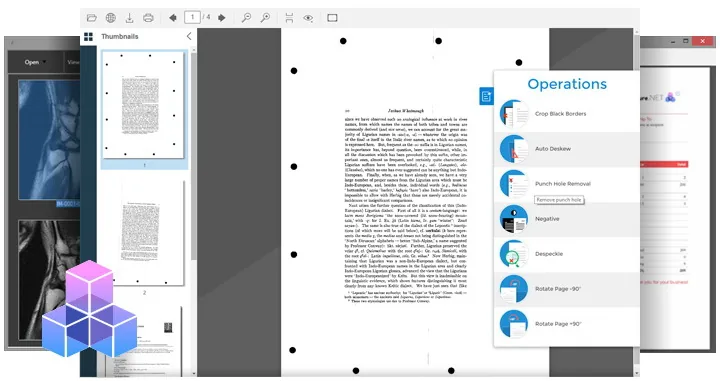Select the second page thumbnail
This screenshot has width=720, height=381.
pyautogui.click(x=144, y=232)
